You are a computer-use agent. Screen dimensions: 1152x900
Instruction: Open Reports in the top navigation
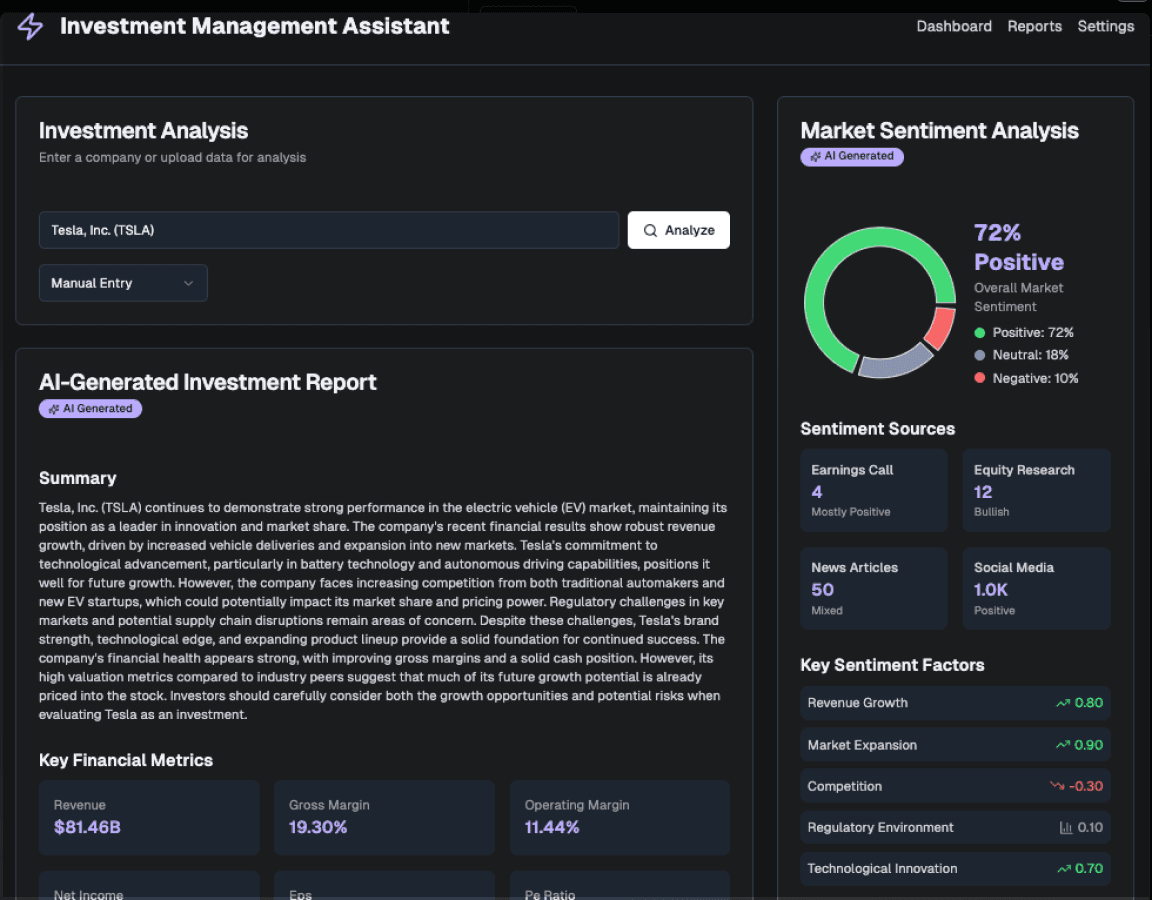[x=1034, y=26]
